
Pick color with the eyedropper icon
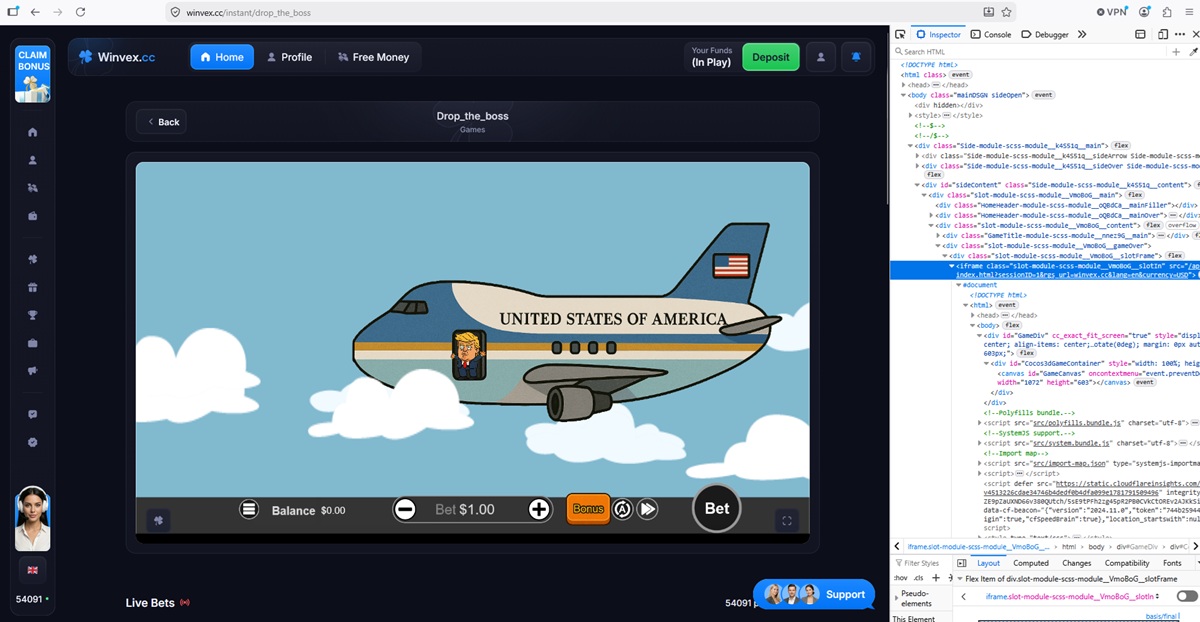point(1193,51)
